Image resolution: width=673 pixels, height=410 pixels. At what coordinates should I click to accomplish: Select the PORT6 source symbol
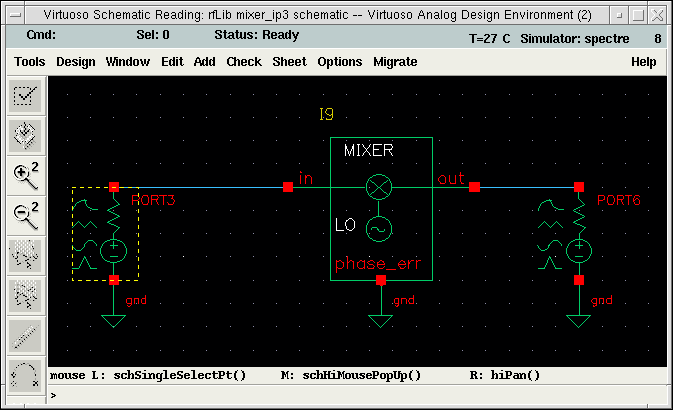565,234
